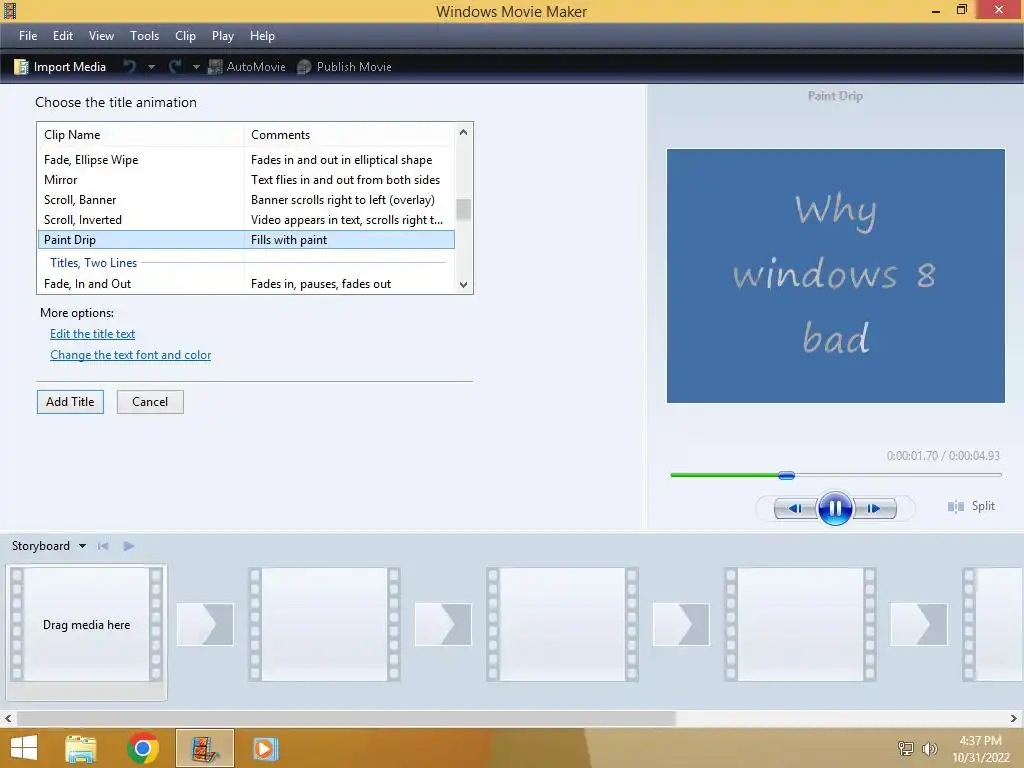
Task: Select the Mirror title animation
Action: point(247,180)
